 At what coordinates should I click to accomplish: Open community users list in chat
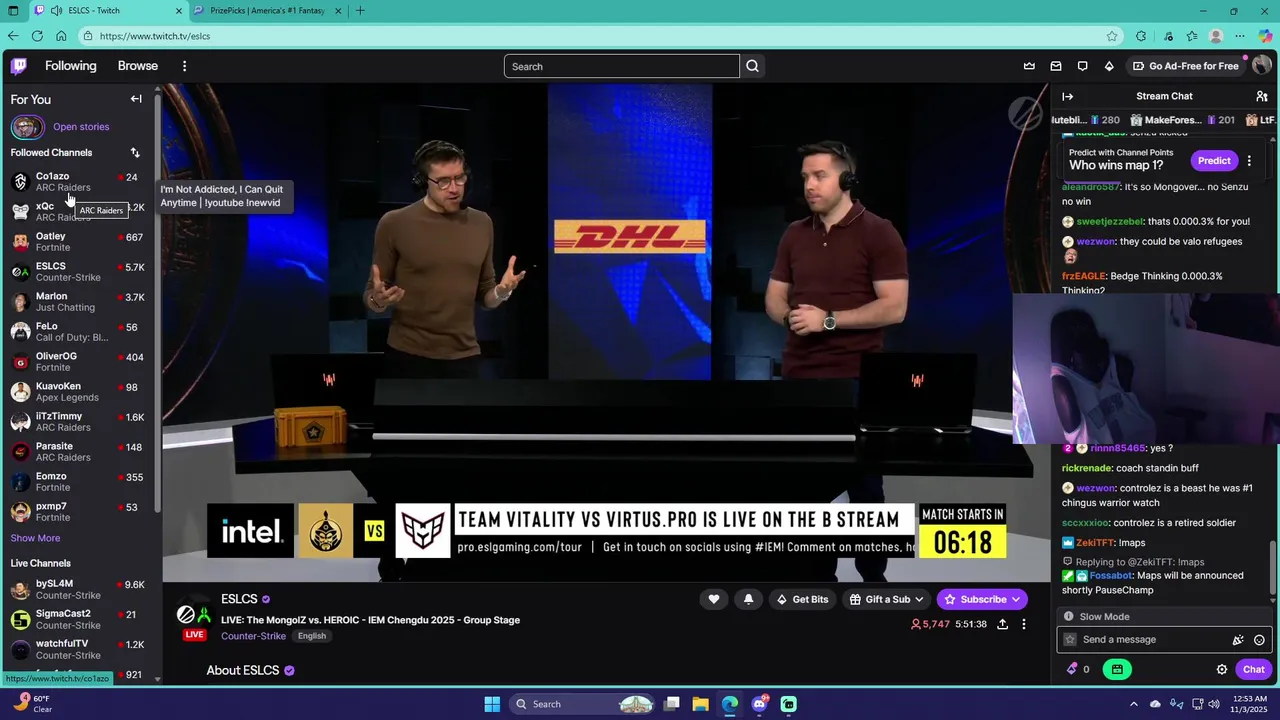[1262, 96]
